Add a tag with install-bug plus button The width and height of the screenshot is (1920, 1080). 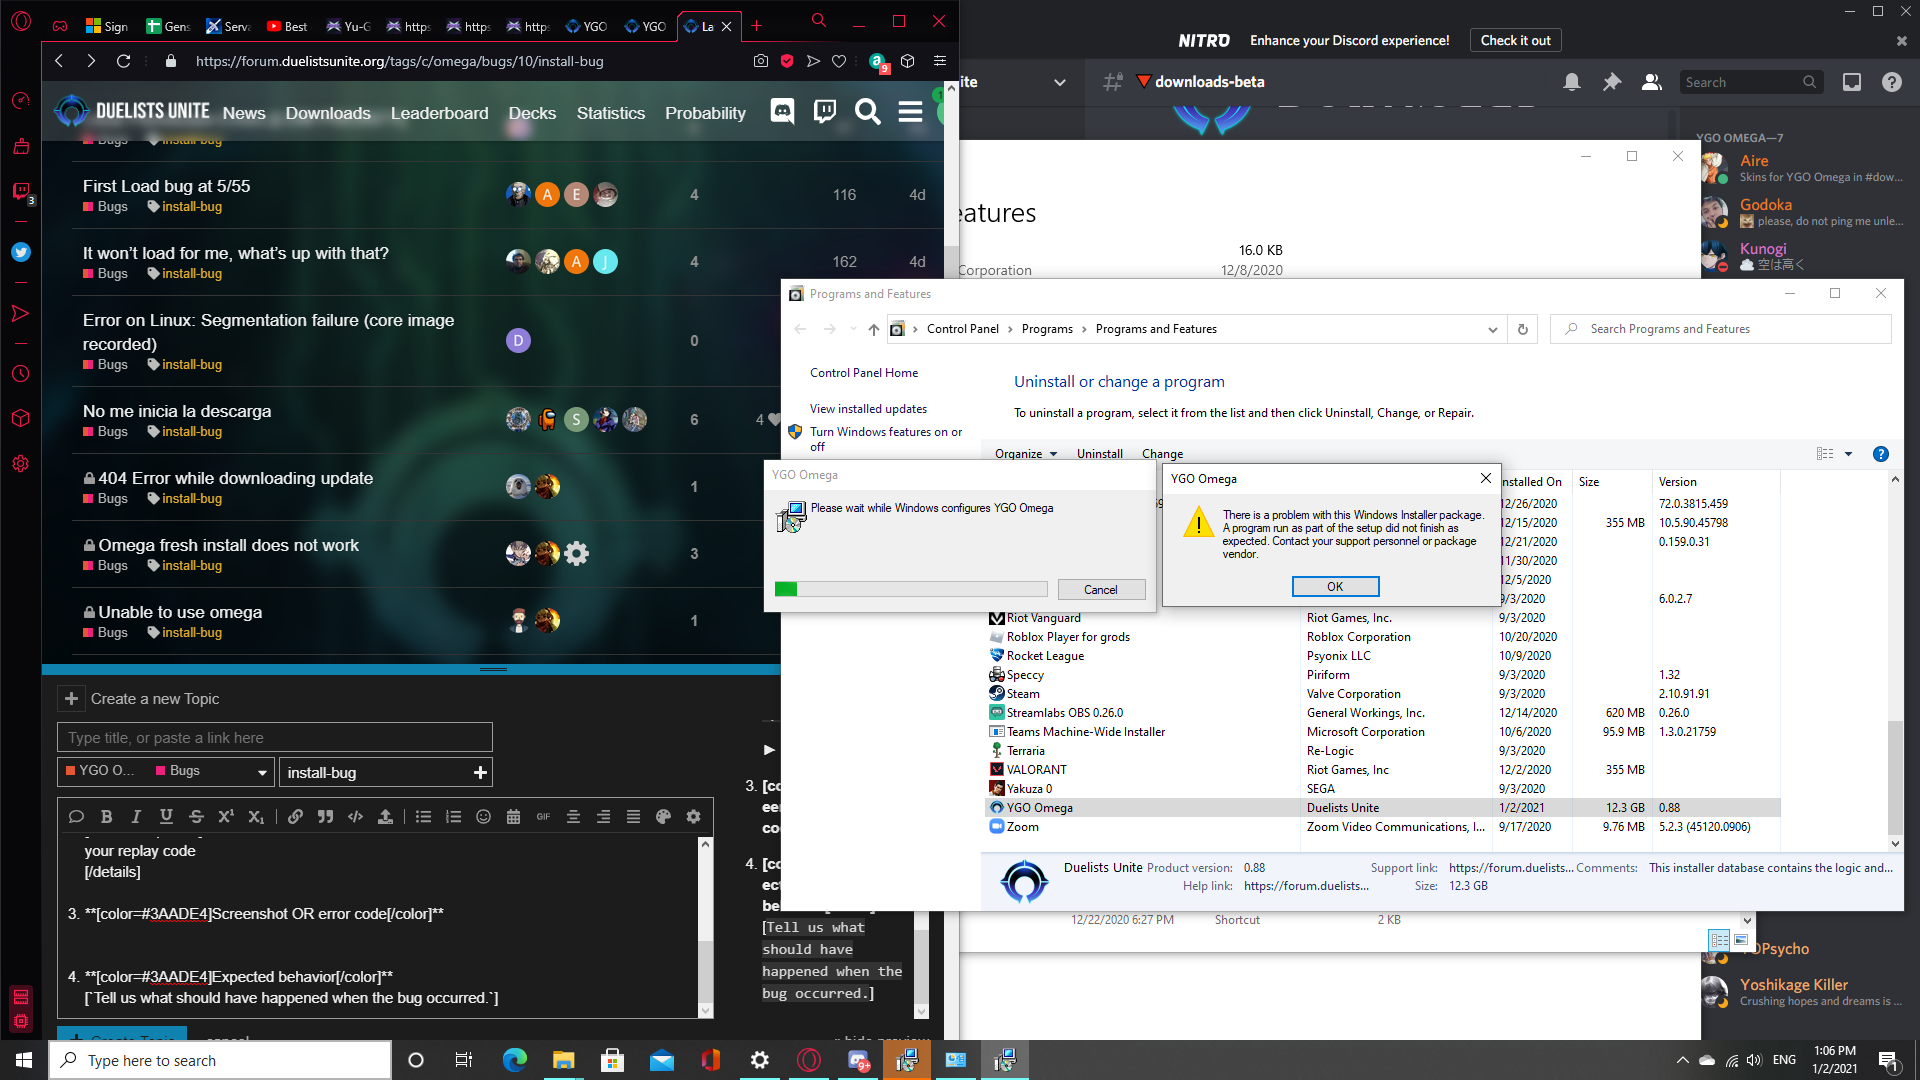[480, 772]
